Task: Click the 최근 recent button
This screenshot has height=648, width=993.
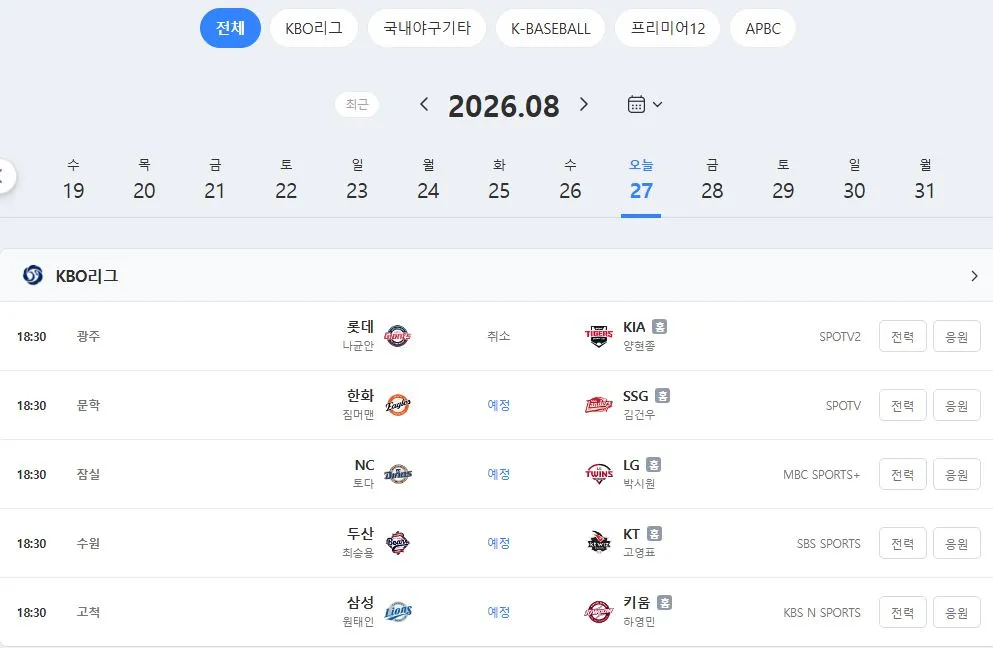Action: pyautogui.click(x=357, y=105)
